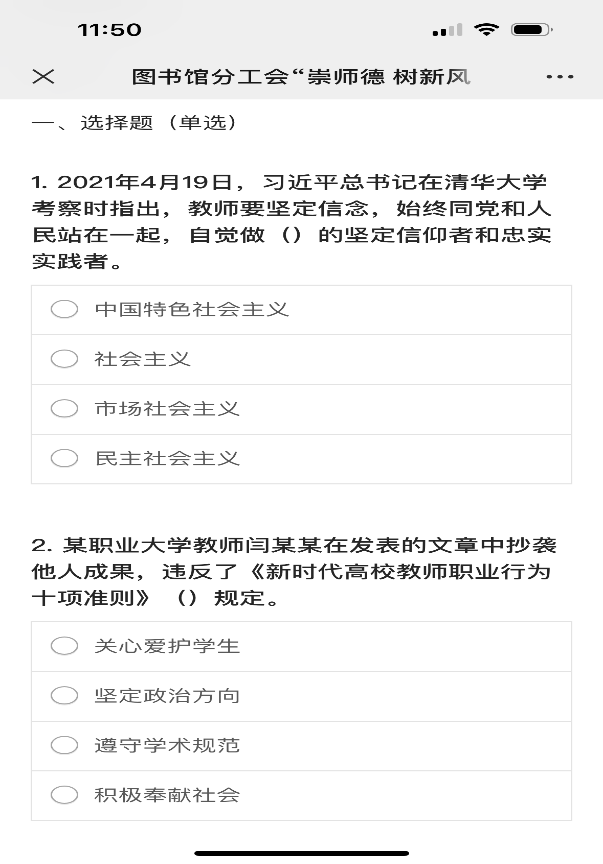Tap the Wi-Fi status icon
Image resolution: width=603 pixels, height=864 pixels.
pyautogui.click(x=487, y=30)
